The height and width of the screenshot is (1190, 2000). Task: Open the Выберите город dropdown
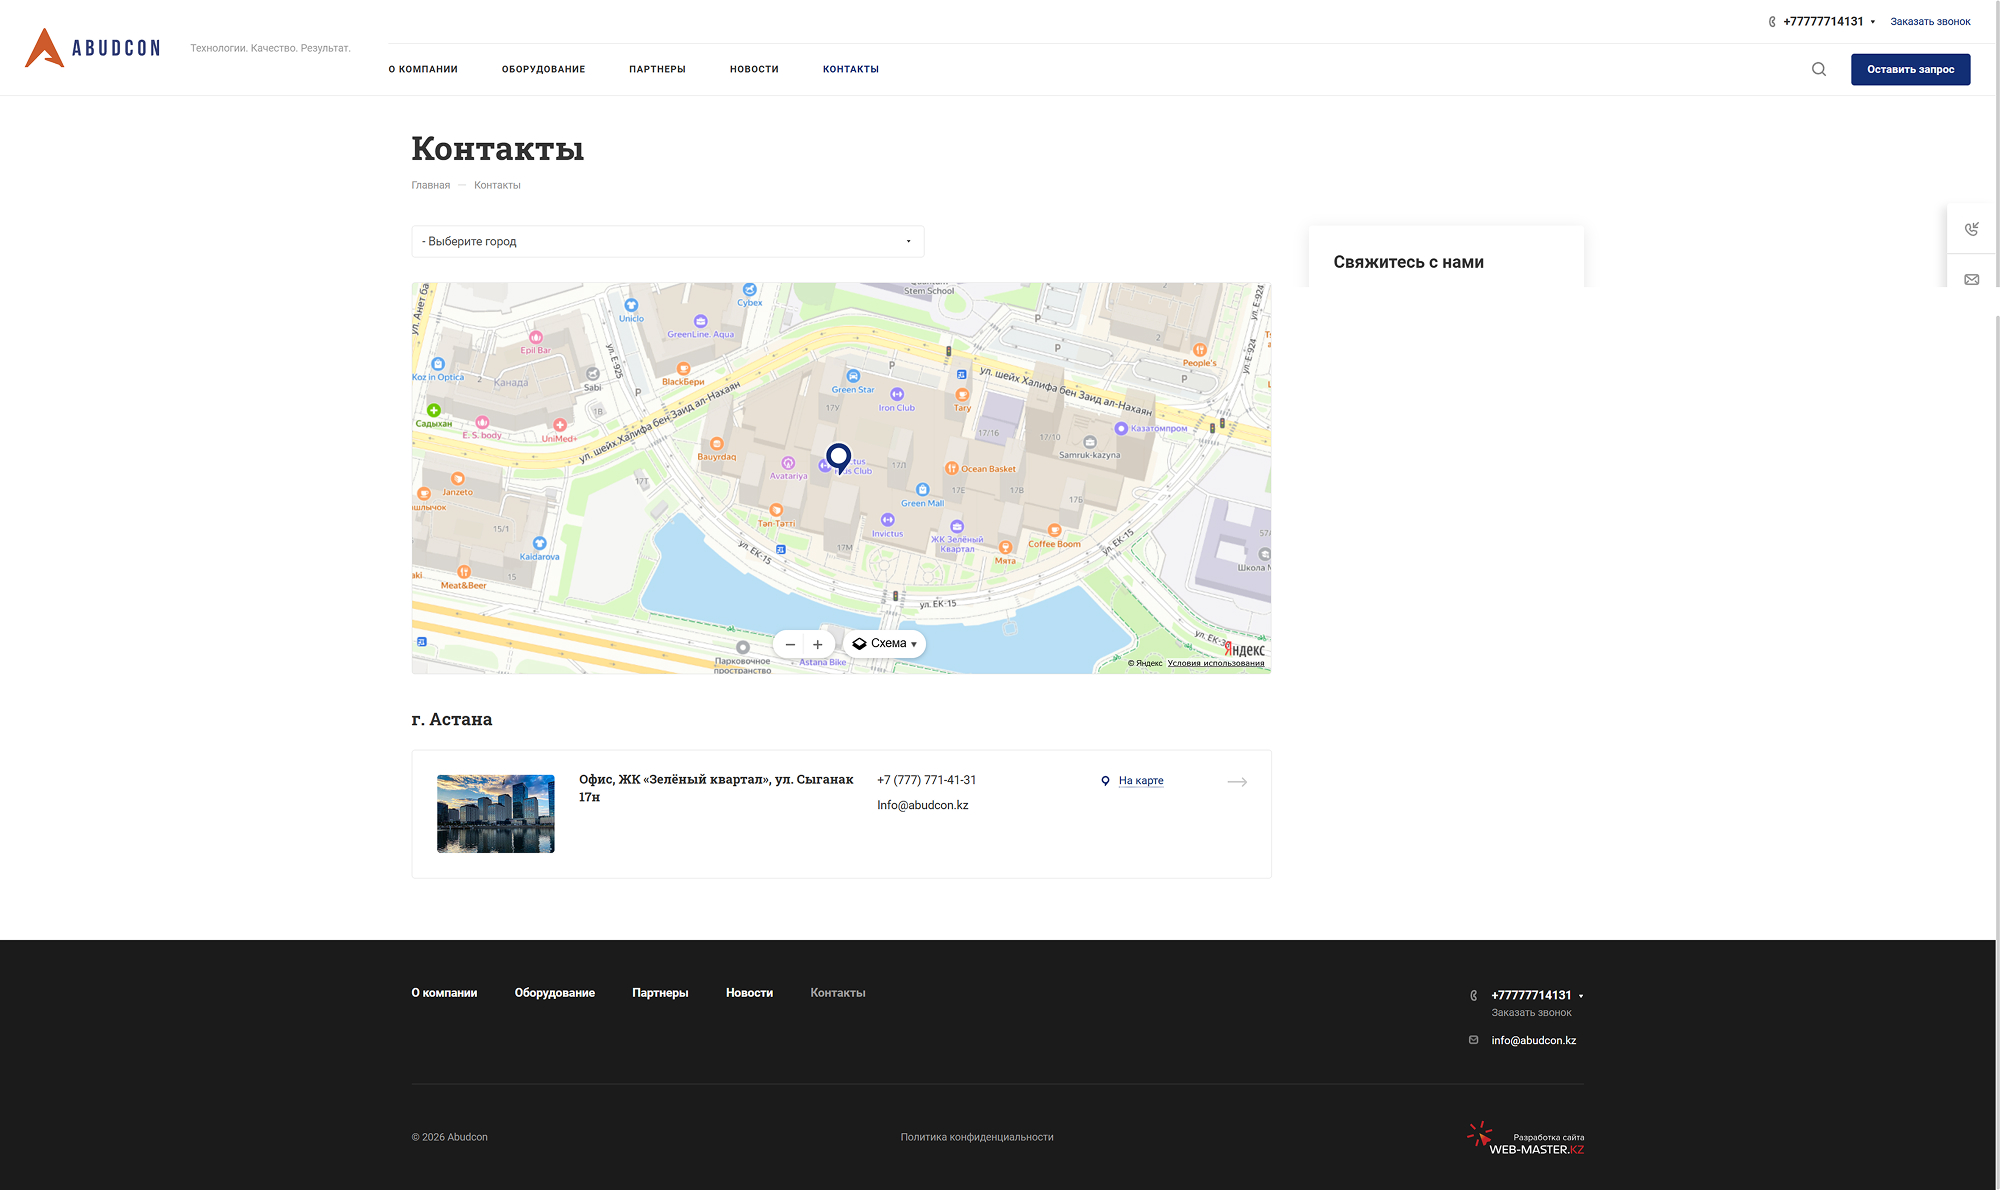pos(667,241)
